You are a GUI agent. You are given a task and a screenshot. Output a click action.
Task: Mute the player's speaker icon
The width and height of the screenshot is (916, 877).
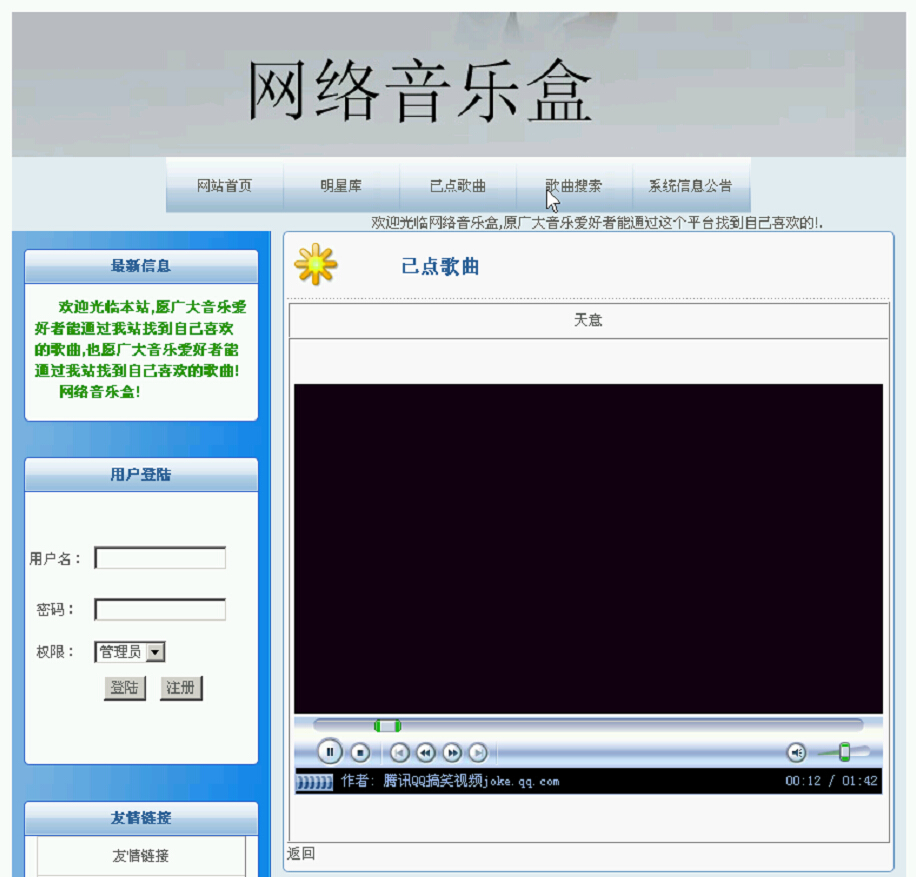tap(796, 753)
